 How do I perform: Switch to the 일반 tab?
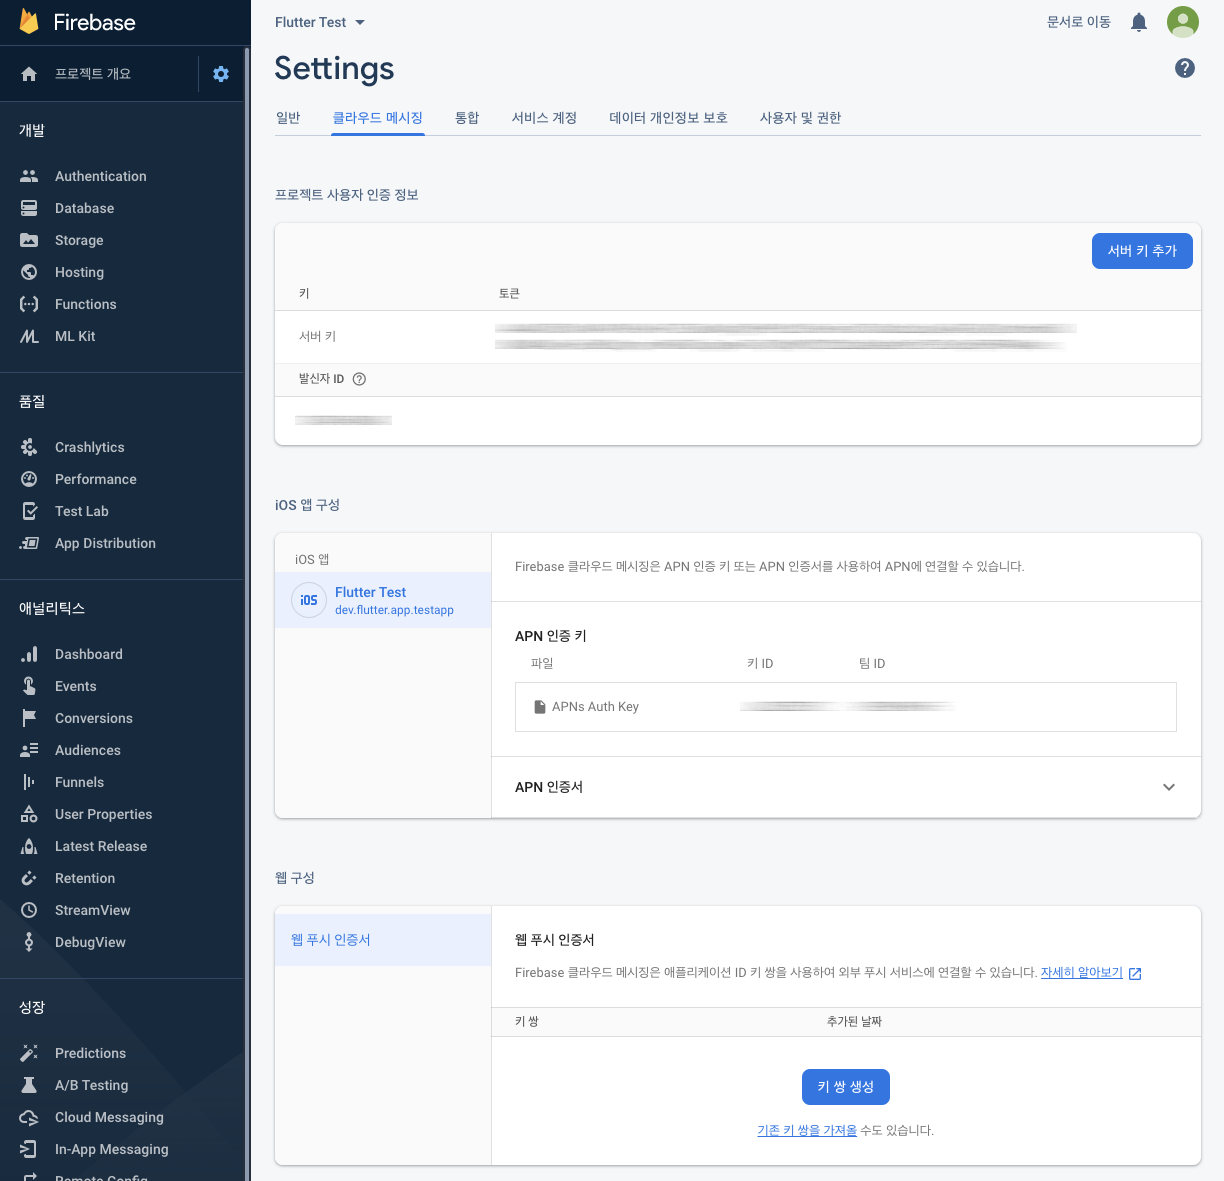[x=288, y=118]
